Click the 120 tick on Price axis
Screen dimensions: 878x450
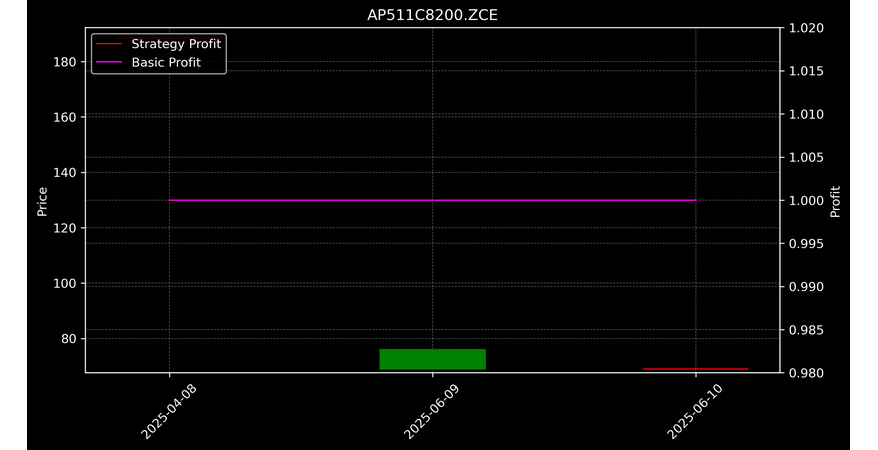pos(65,228)
